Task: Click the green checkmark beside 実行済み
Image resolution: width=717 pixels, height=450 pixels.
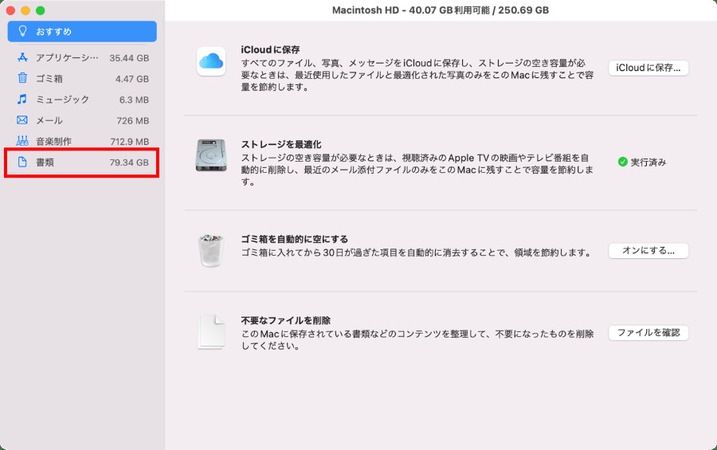Action: coord(622,161)
